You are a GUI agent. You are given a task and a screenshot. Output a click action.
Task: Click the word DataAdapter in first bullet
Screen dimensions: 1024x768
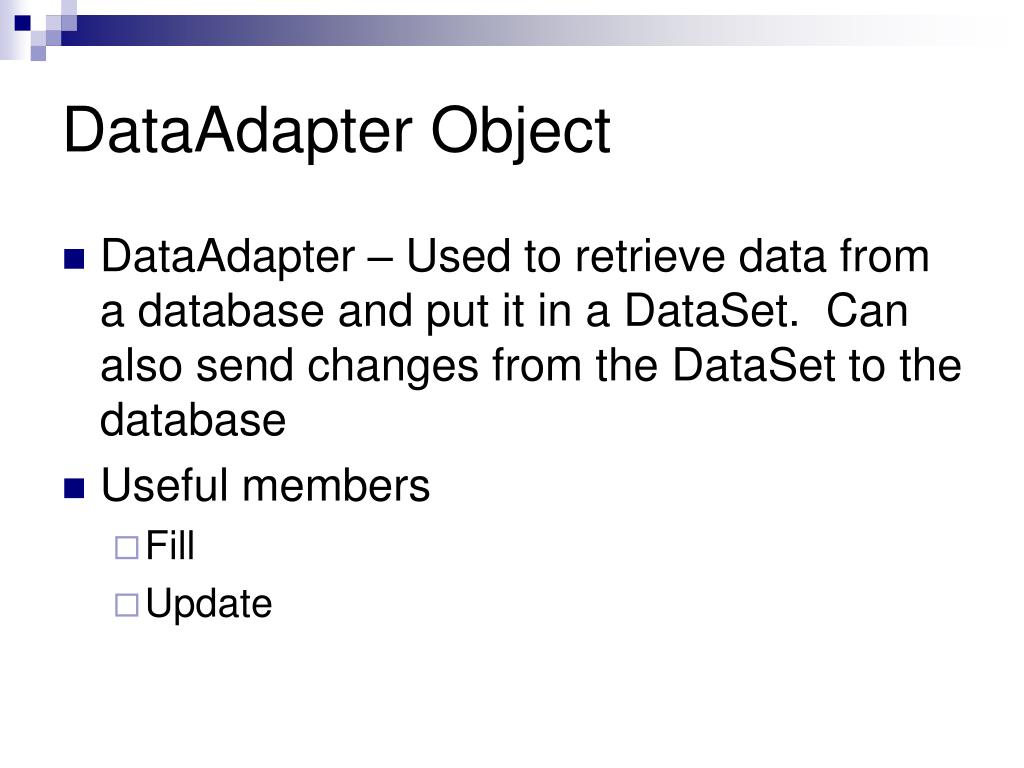[x=228, y=256]
